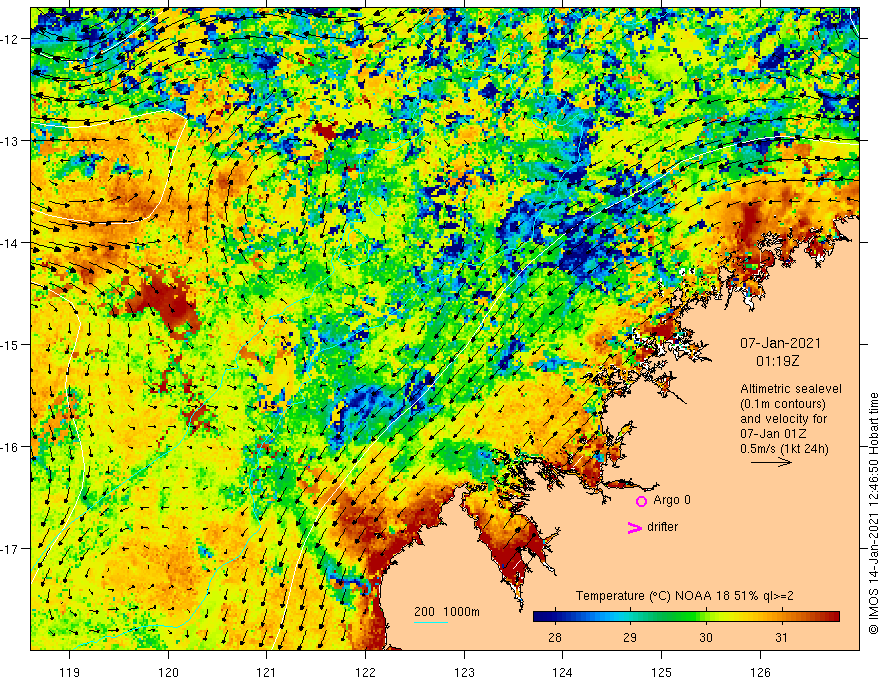Click the longitude axis label 120
The width and height of the screenshot is (880, 680).
pos(168,672)
